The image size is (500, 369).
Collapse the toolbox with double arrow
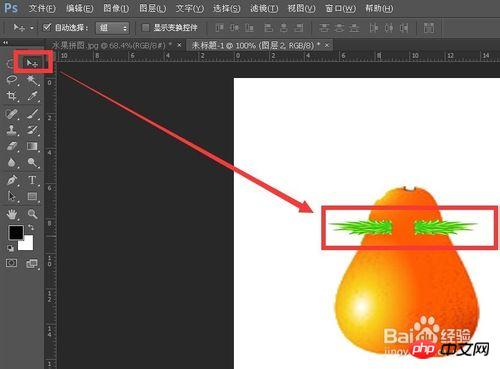5,43
